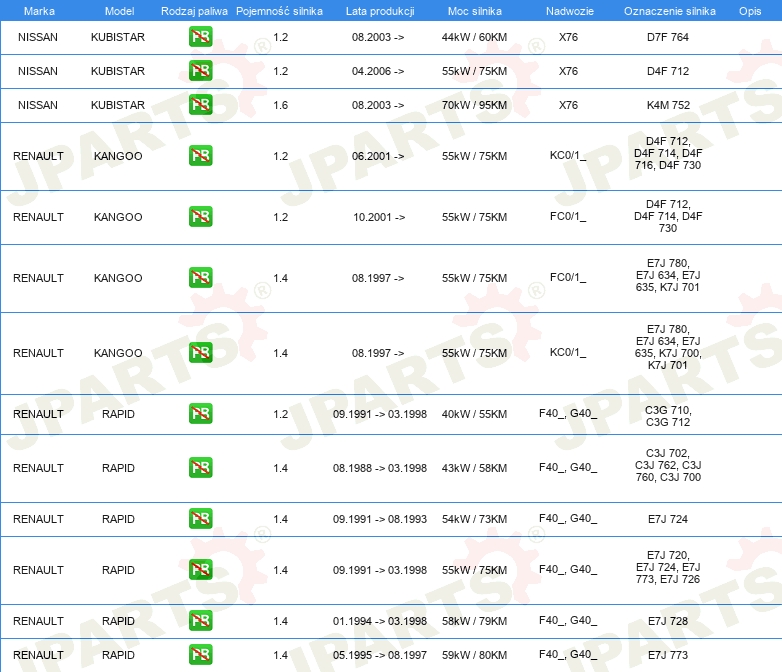
Task: Click engine codes D4F 712, D4F 714, D4F 716, D4F 730
Action: click(x=668, y=153)
